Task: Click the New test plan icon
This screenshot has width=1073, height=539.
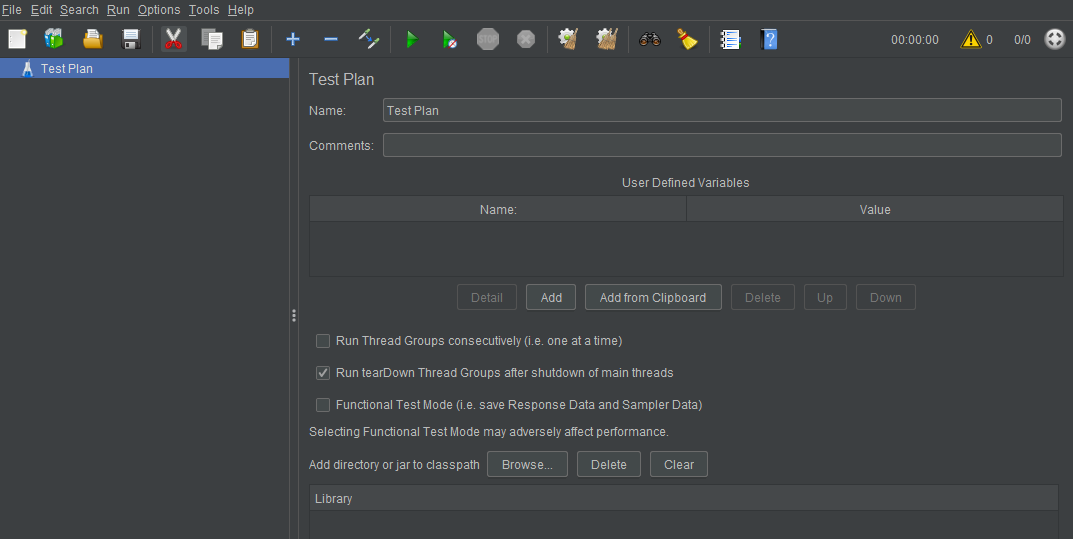Action: point(17,39)
